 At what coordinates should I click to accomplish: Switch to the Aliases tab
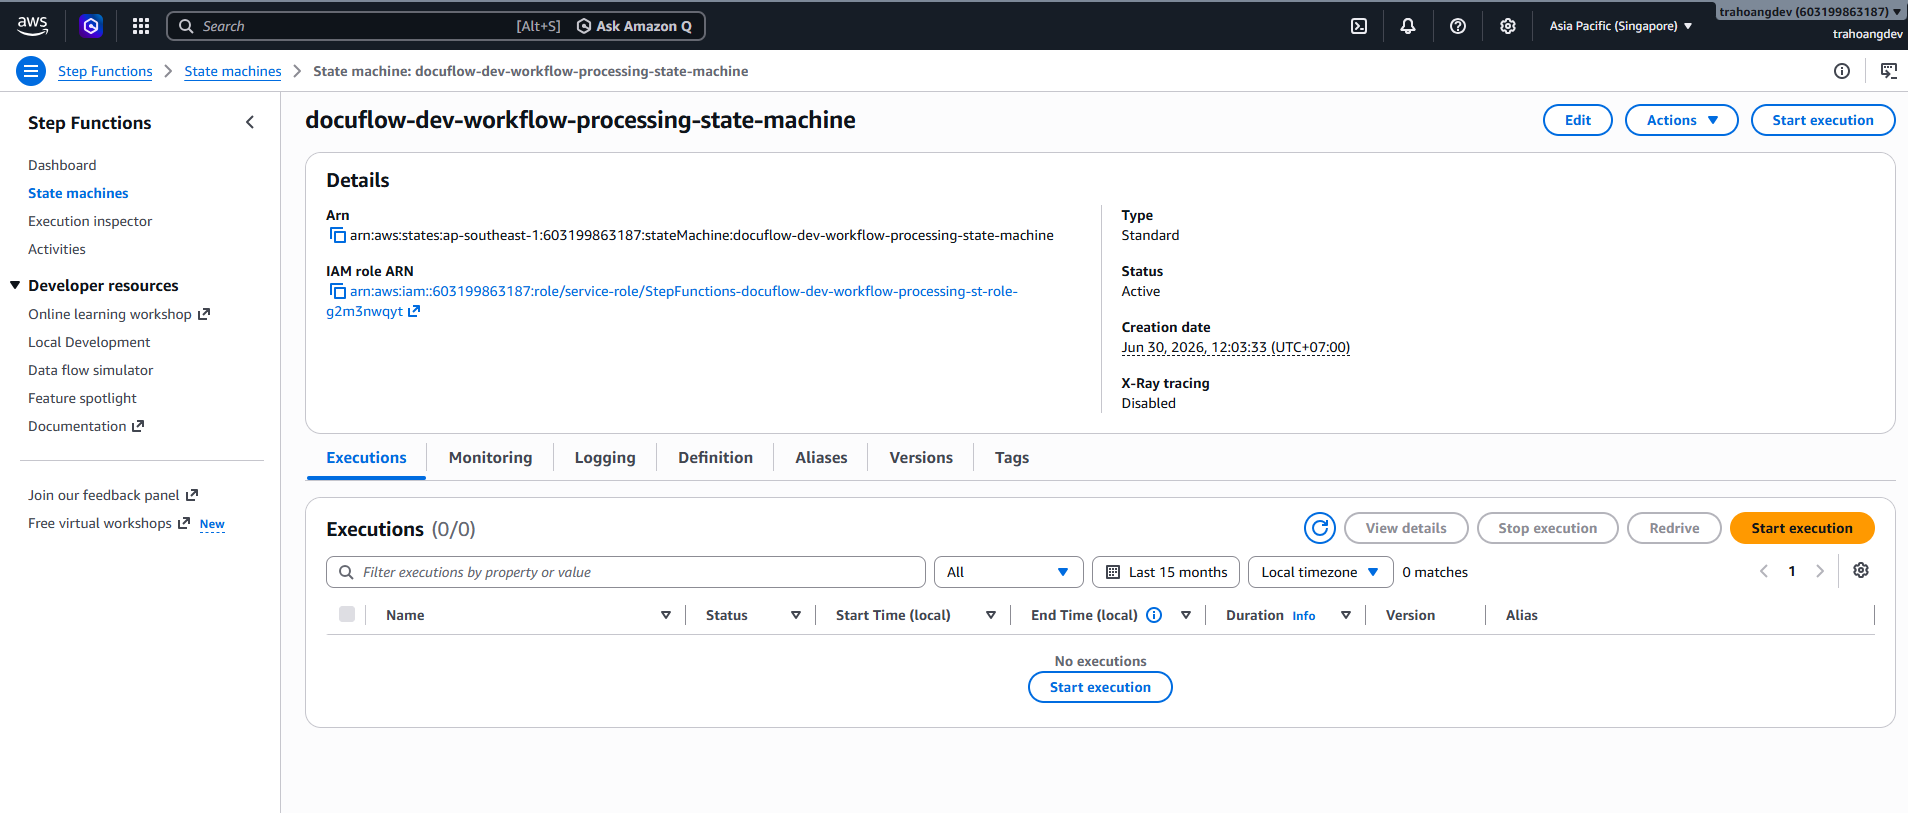[821, 458]
